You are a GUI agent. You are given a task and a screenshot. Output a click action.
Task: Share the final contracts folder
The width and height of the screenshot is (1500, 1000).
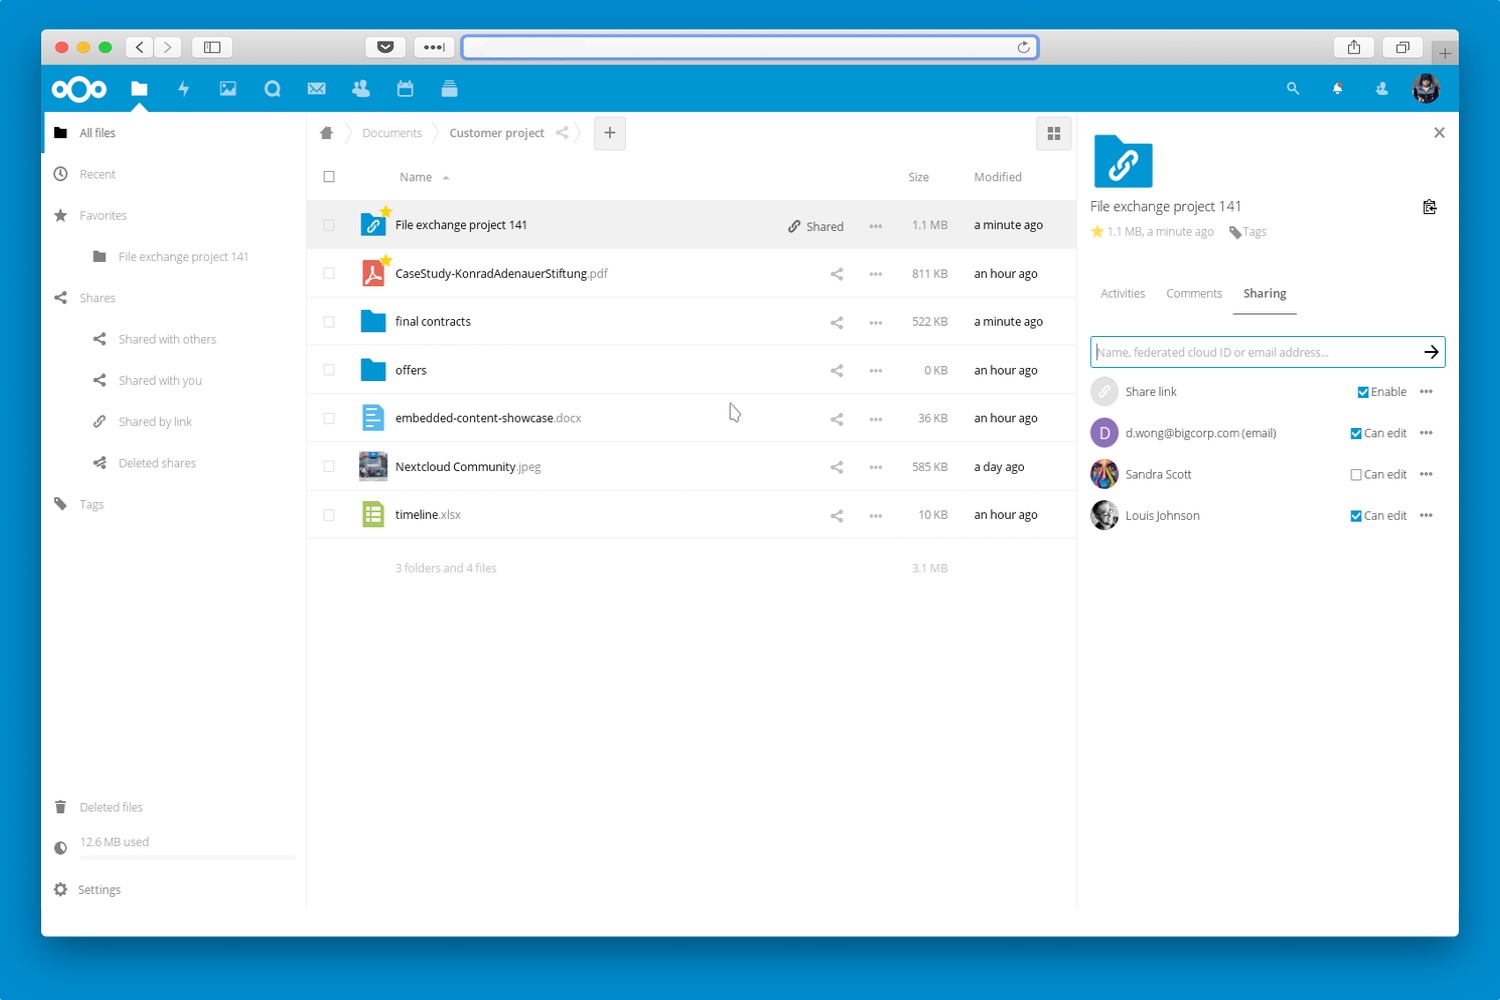point(836,322)
